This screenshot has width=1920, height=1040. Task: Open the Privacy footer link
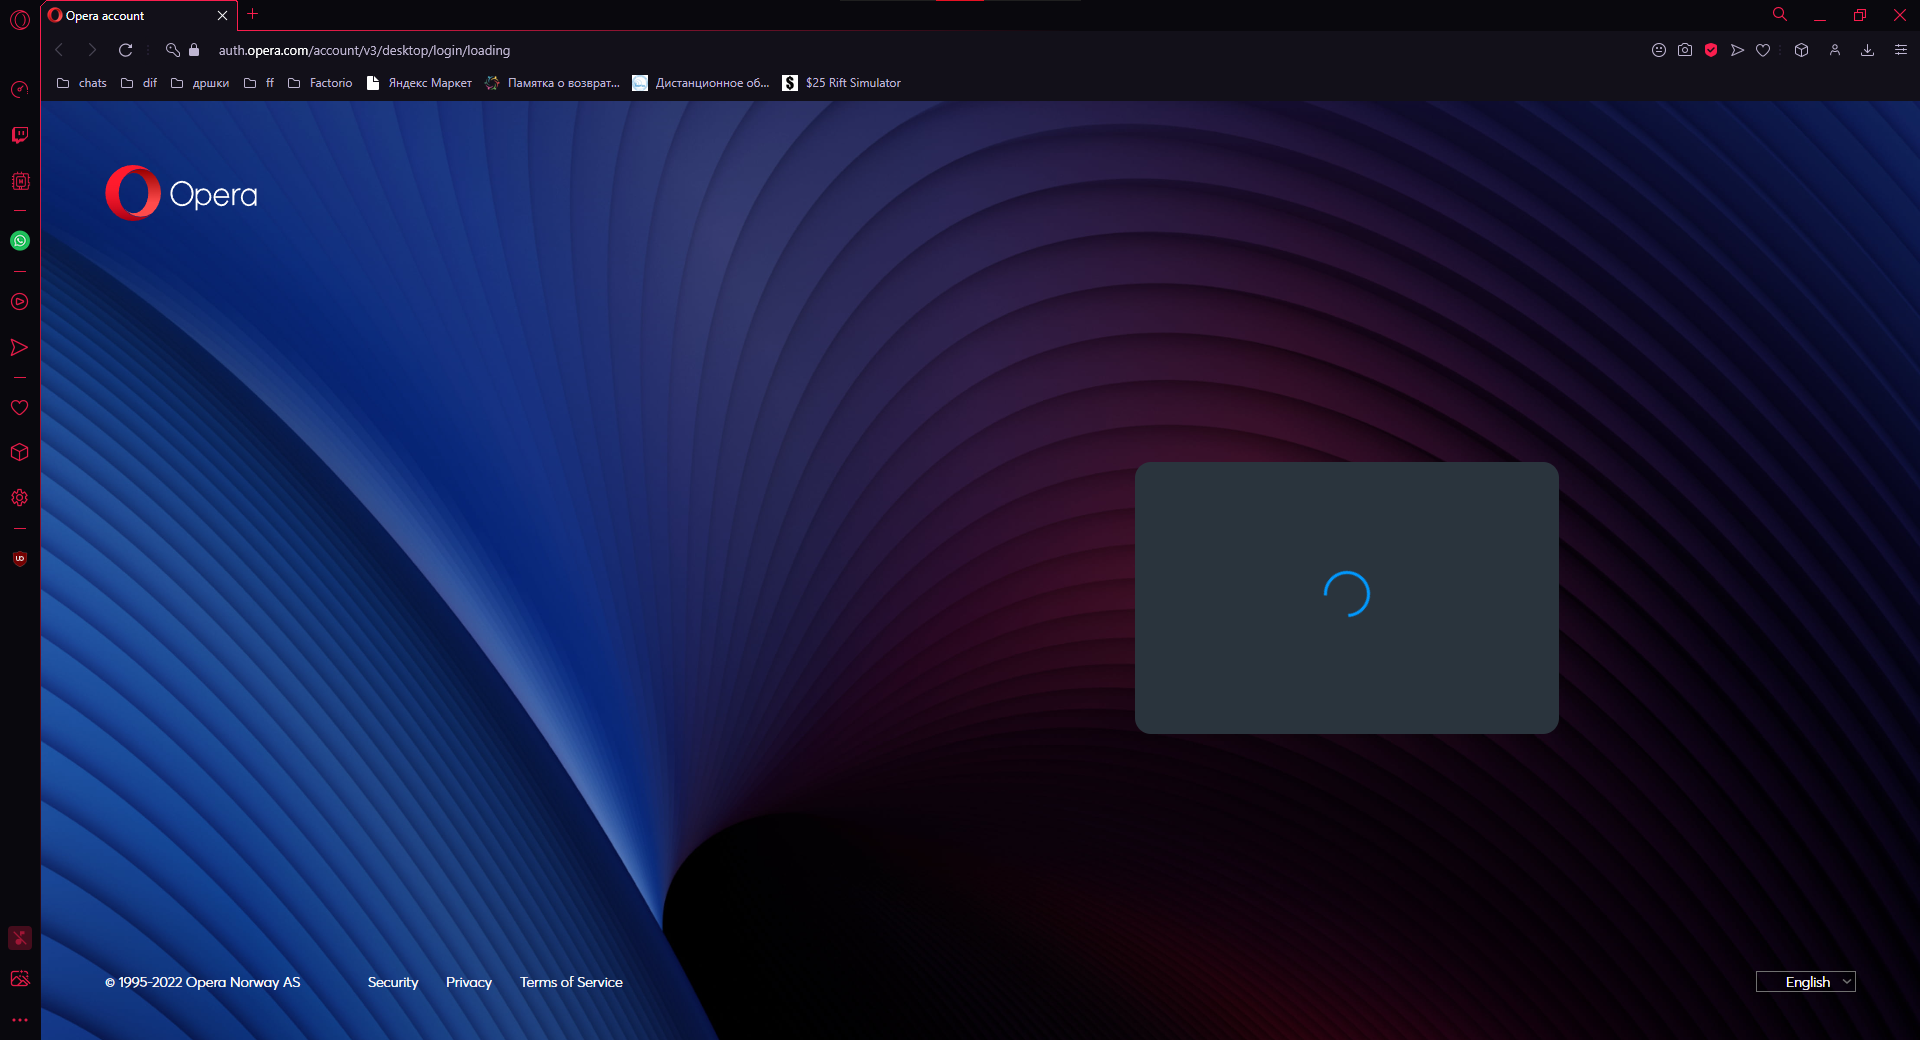[469, 982]
